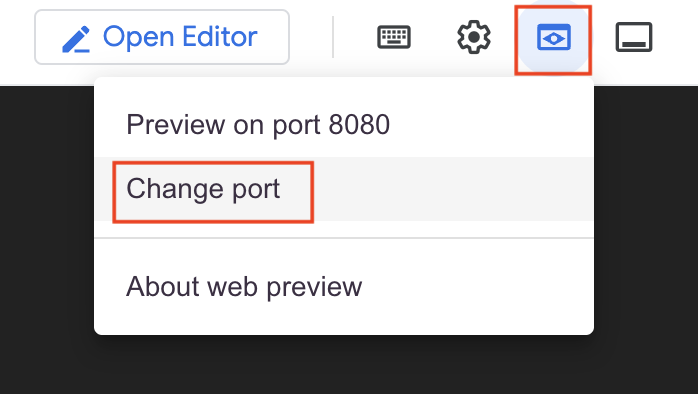Screen dimensions: 698x394
Task: Click the dark terminal area right of menu
Action: [646, 240]
